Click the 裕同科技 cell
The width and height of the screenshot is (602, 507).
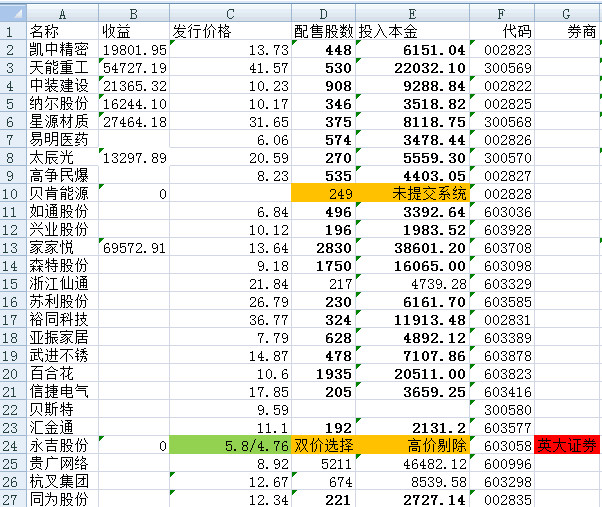[63, 319]
